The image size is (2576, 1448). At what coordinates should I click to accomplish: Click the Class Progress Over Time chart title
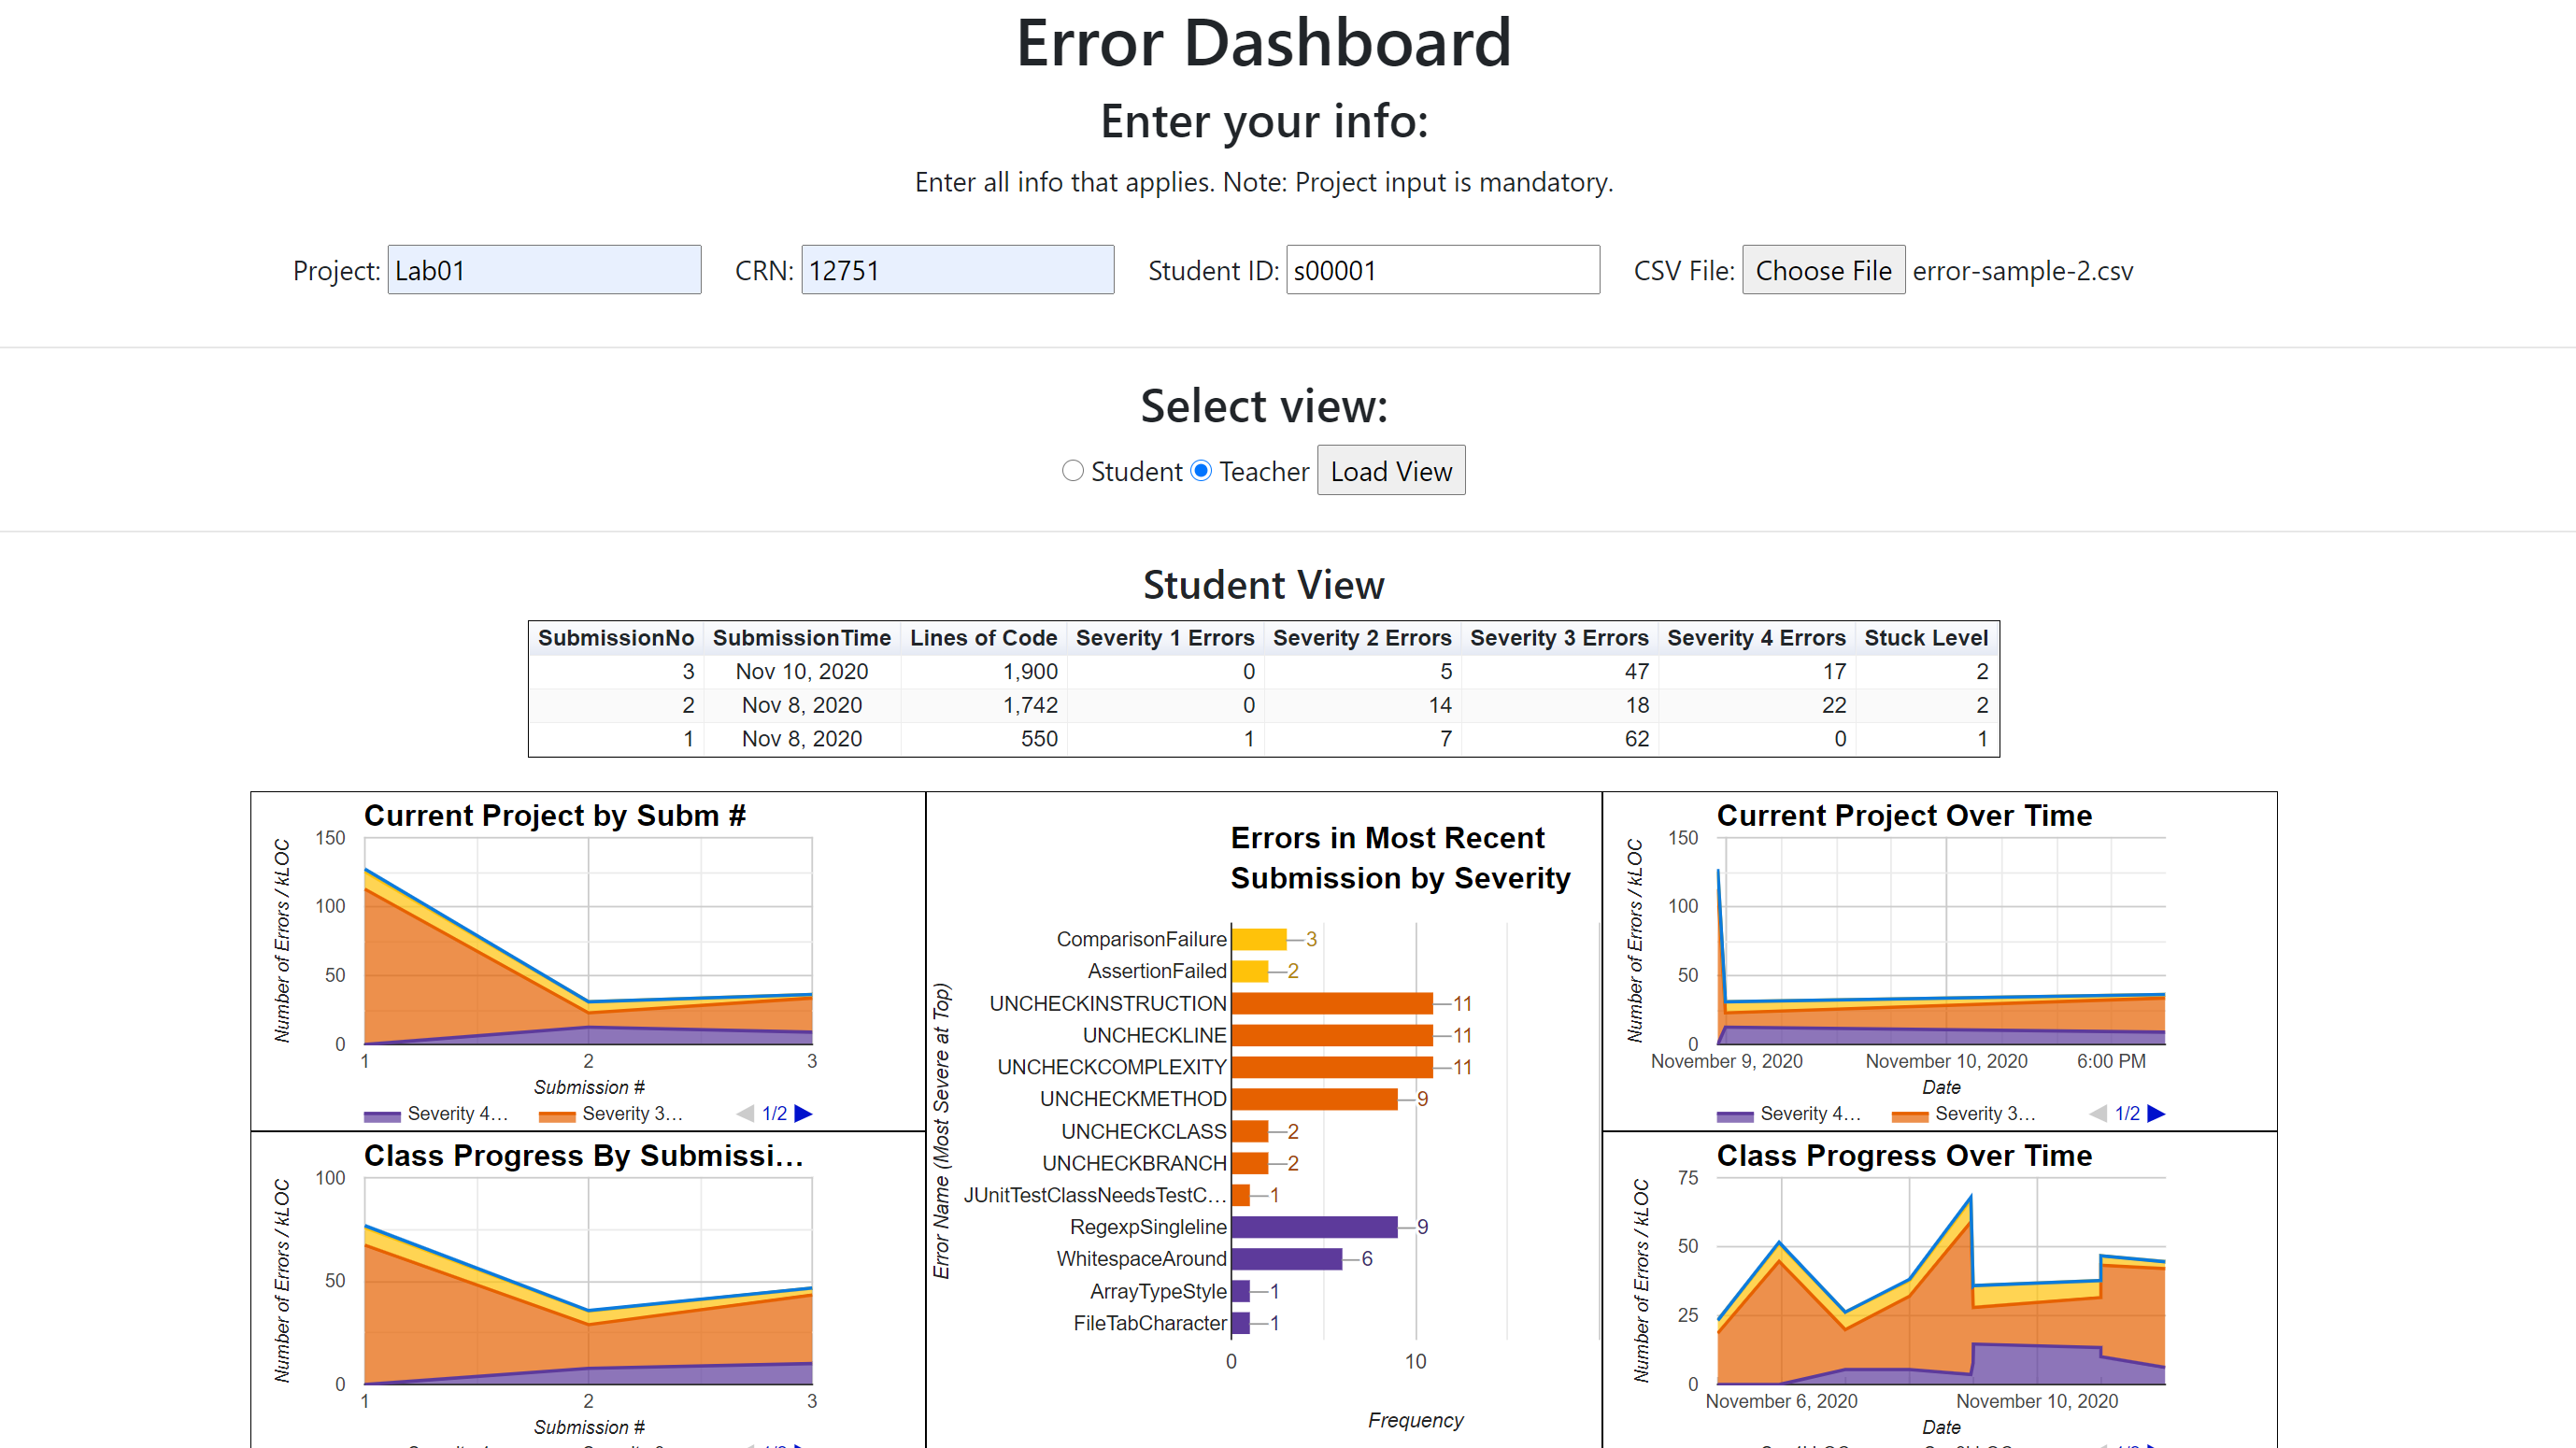pos(1904,1156)
